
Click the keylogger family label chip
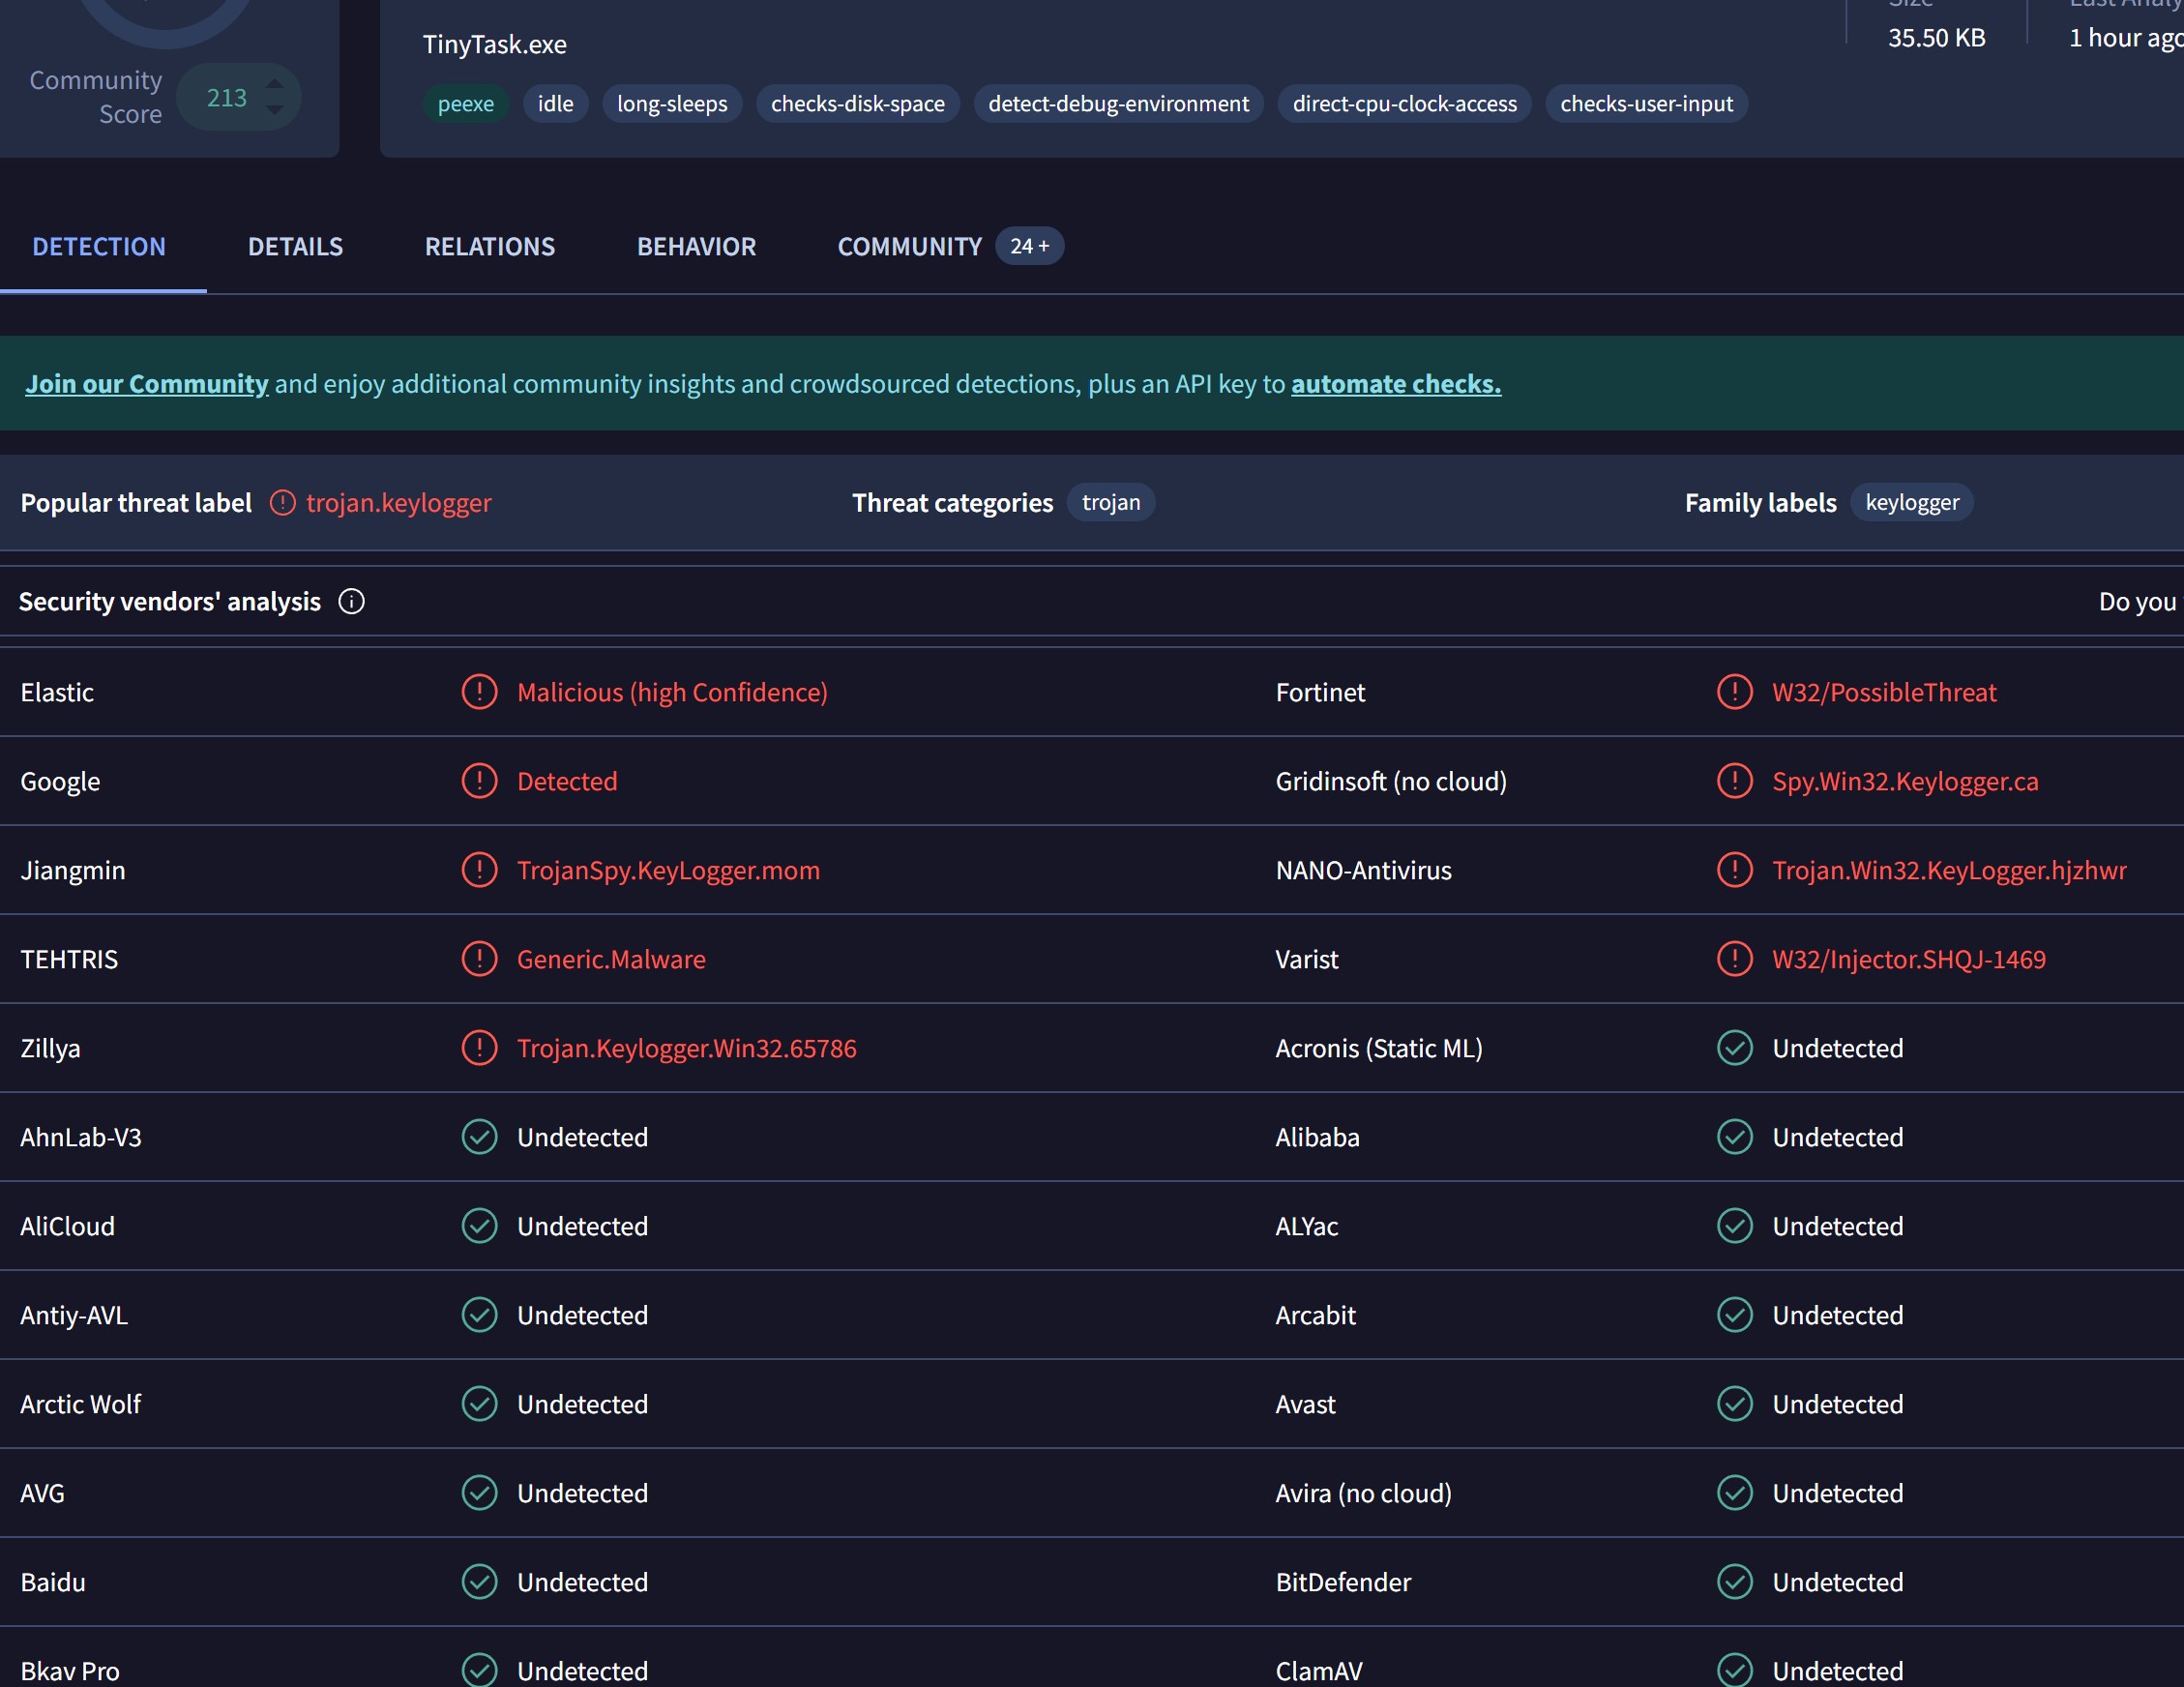coord(1912,503)
